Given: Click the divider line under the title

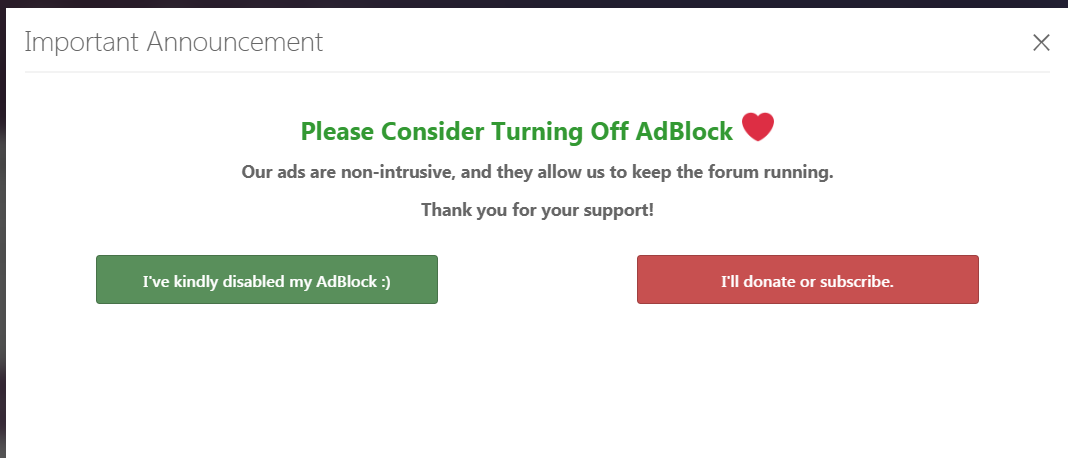Looking at the screenshot, I should point(537,72).
